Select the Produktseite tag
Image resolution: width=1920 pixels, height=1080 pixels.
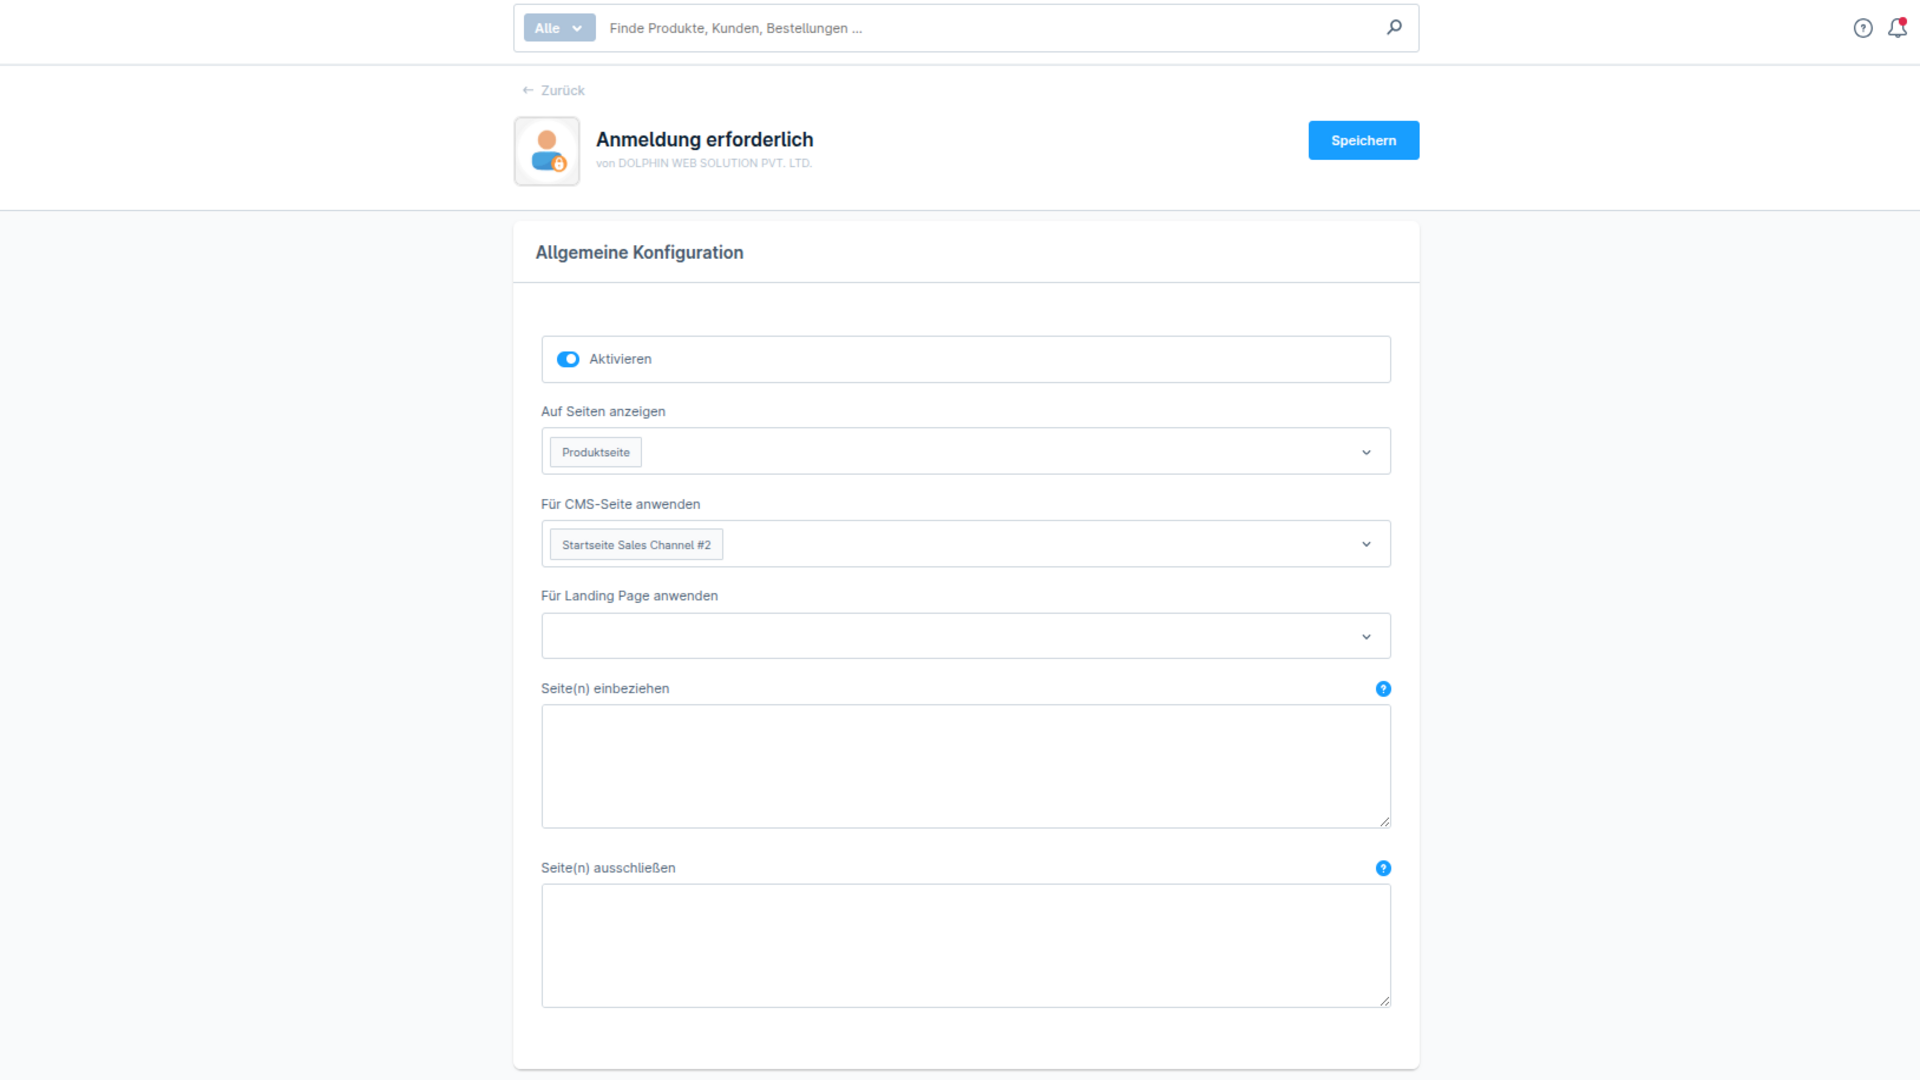pos(596,452)
